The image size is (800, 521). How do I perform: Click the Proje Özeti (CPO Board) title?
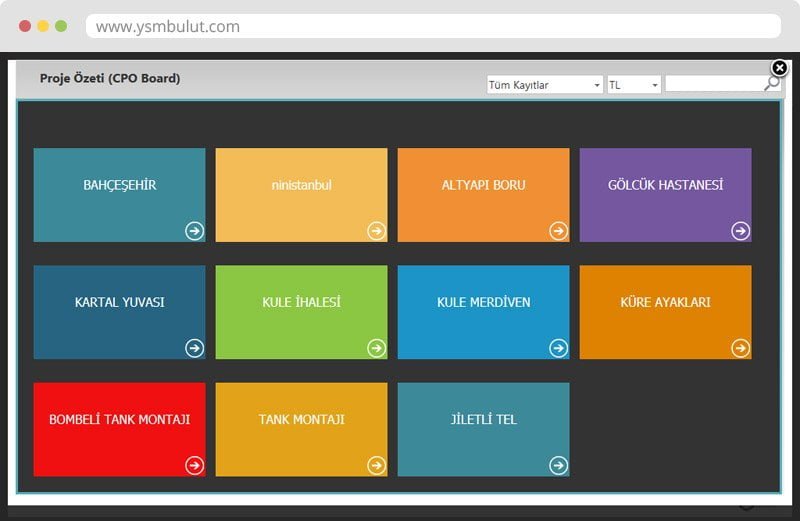(110, 78)
